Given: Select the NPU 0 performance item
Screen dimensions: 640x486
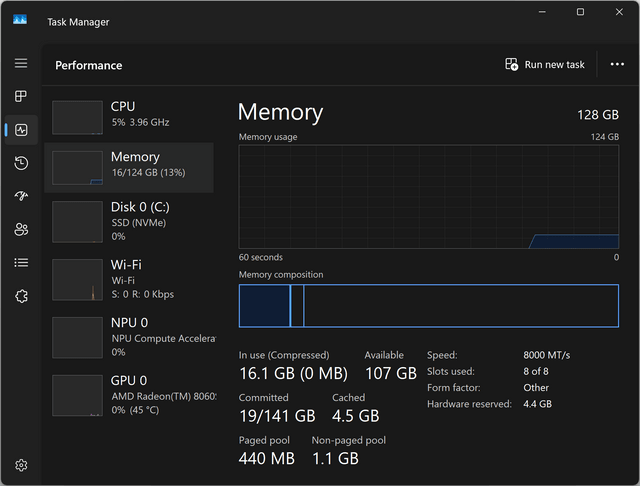Looking at the screenshot, I should pos(129,337).
